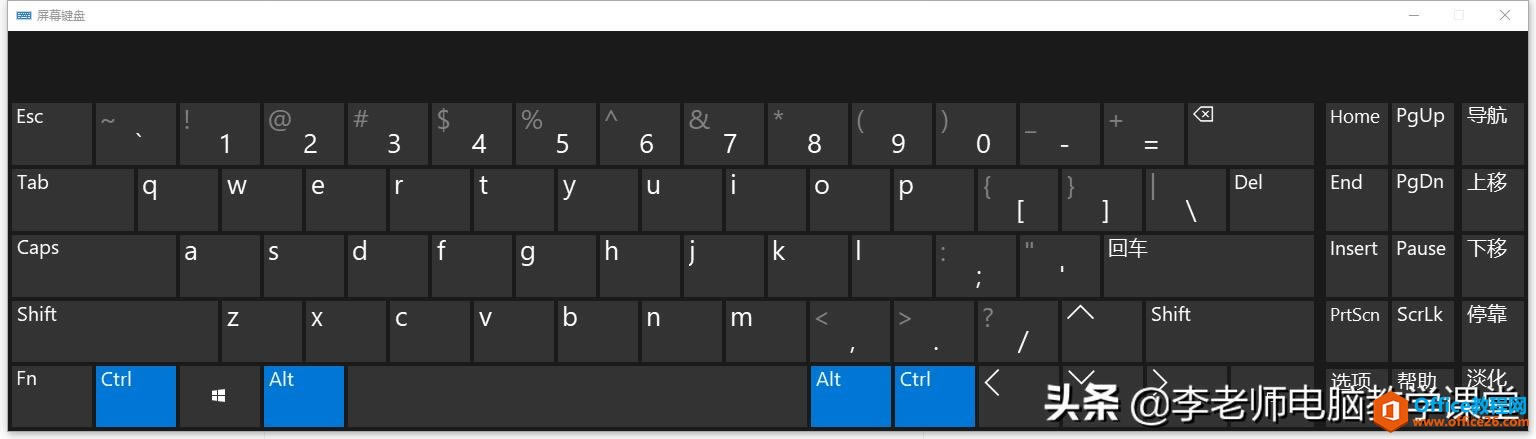Click the Esc key
The image size is (1536, 439).
click(52, 133)
